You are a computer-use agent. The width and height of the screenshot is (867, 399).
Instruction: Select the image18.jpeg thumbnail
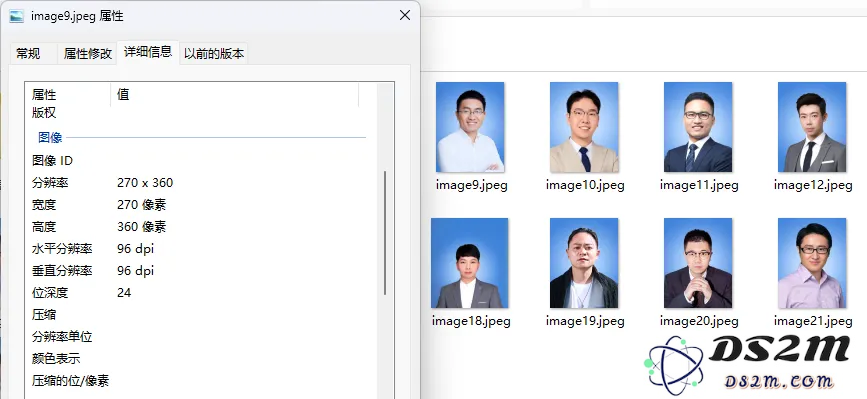tap(469, 263)
